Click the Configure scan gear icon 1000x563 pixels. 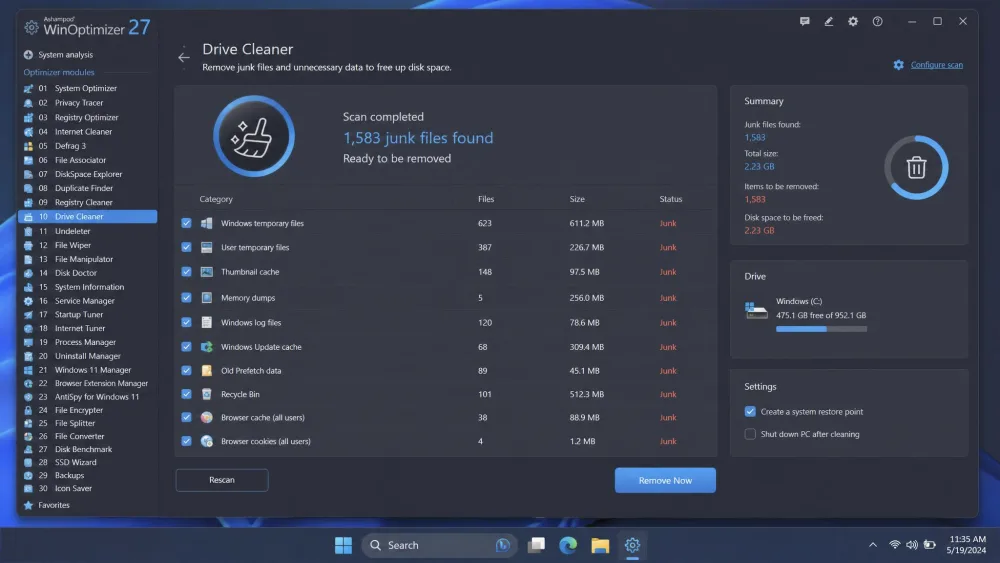tap(899, 65)
